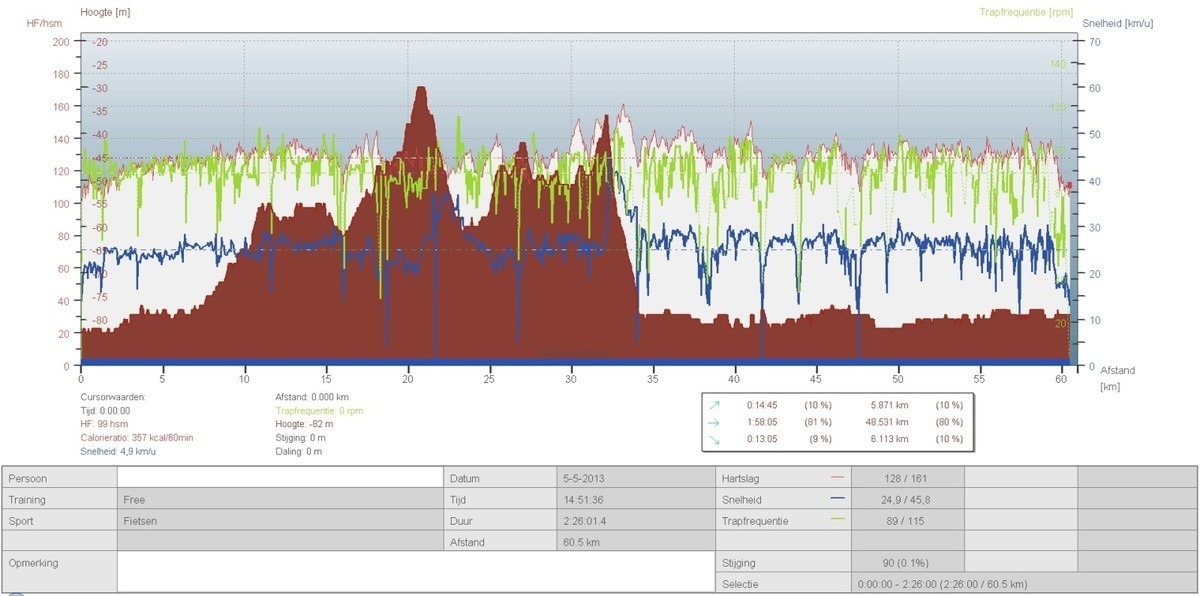Select the Sport field showing Fietsen
Screen dimensions: 1200x596
coord(280,521)
